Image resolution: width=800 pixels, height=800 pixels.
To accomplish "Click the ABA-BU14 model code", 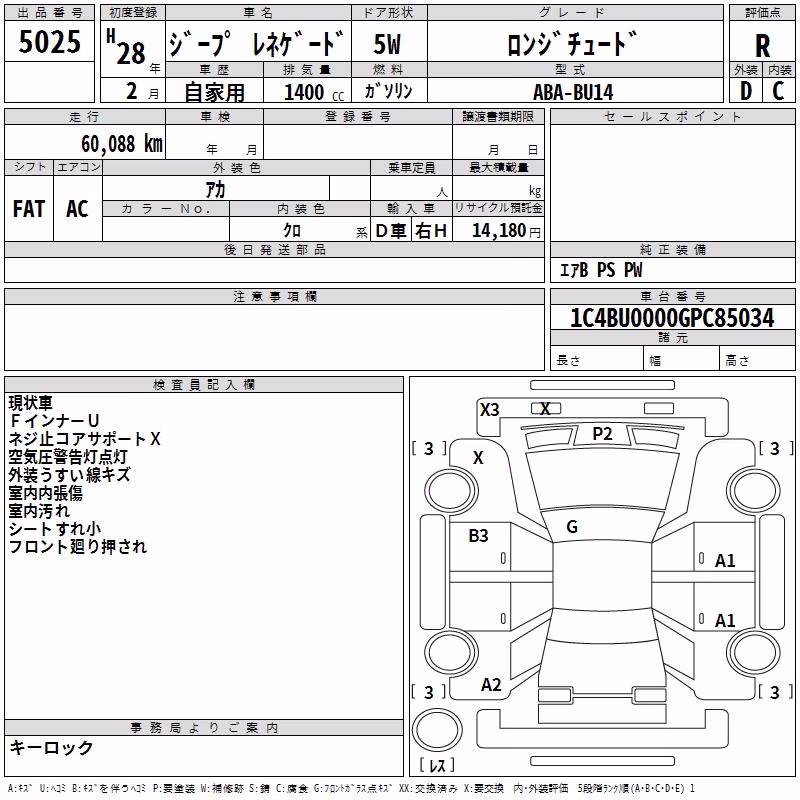I will (x=573, y=92).
